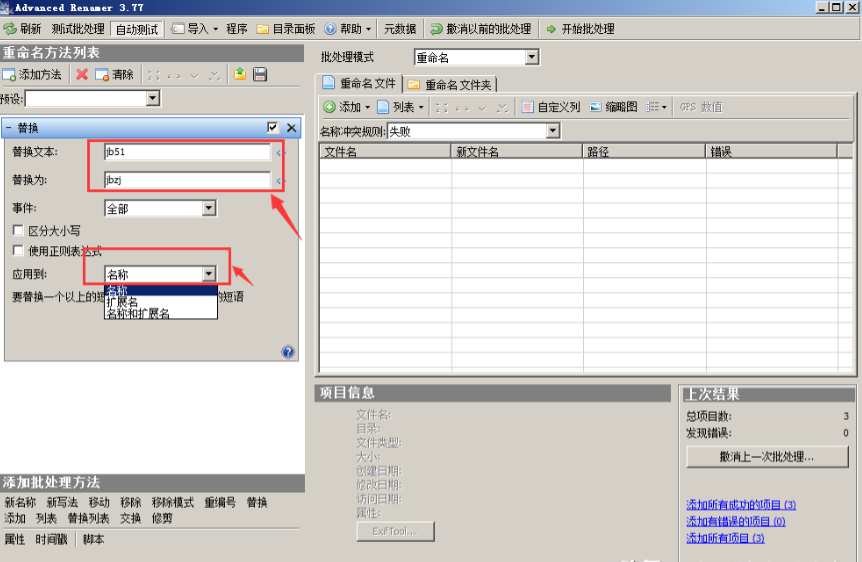Click the 替换为 input field containing jbzj
This screenshot has height=562, width=862.
tap(187, 180)
